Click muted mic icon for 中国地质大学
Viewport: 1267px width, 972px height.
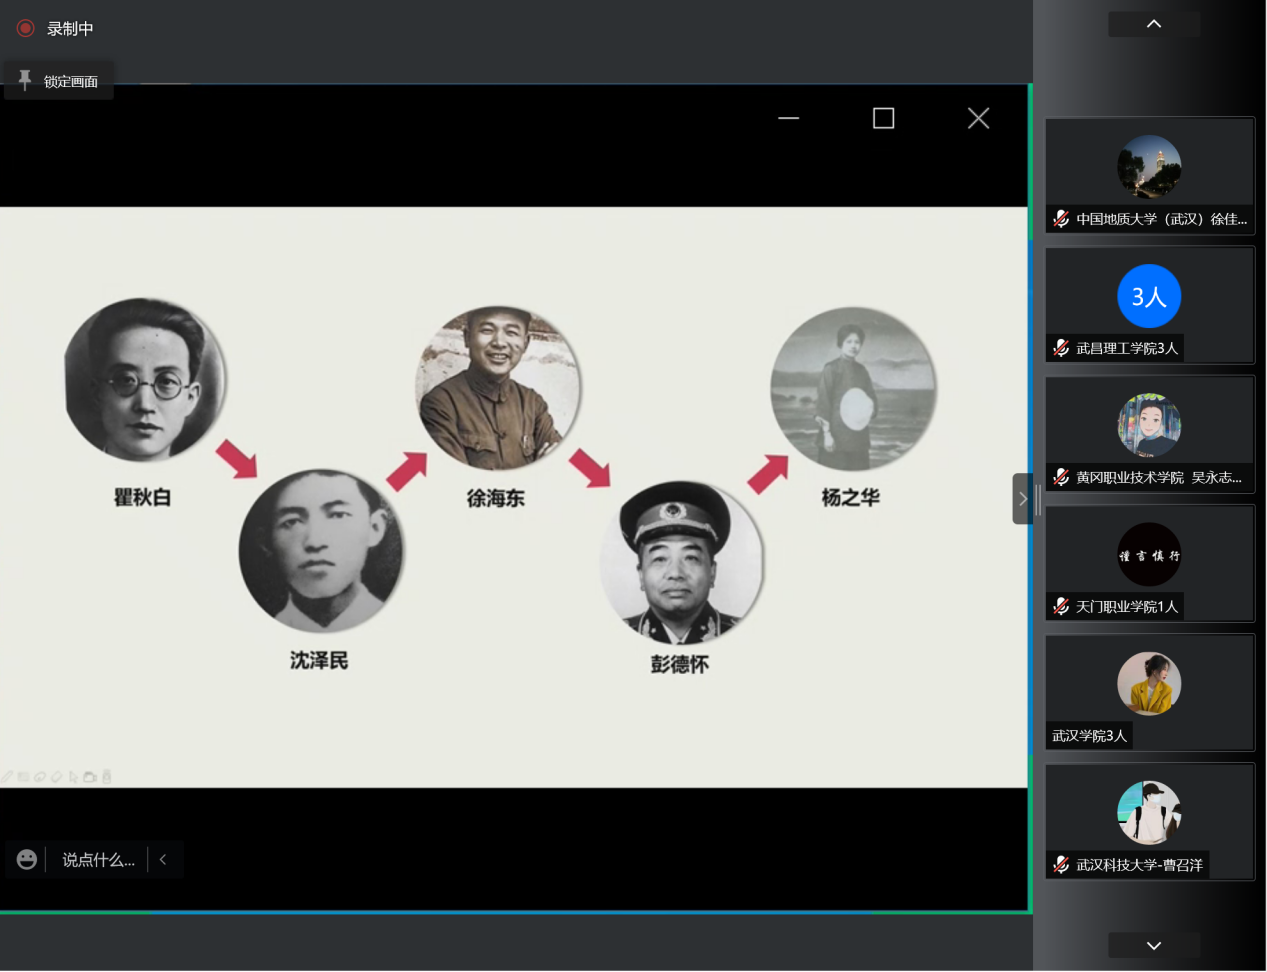point(1061,219)
